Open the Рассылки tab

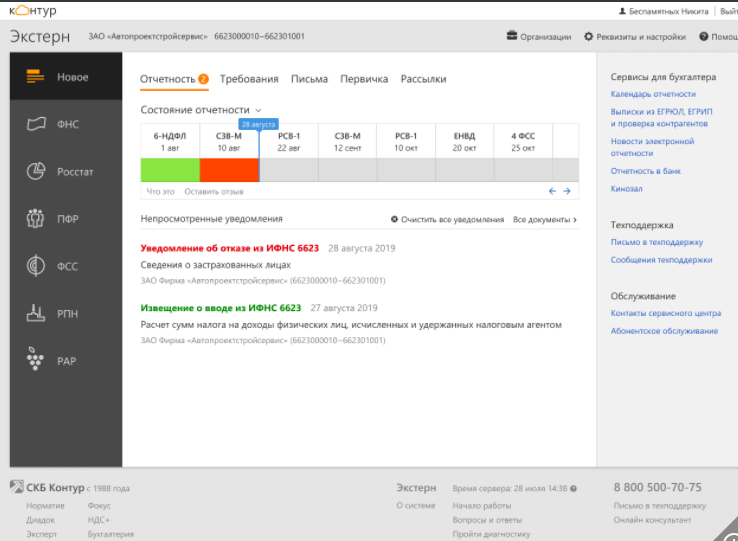coord(423,79)
